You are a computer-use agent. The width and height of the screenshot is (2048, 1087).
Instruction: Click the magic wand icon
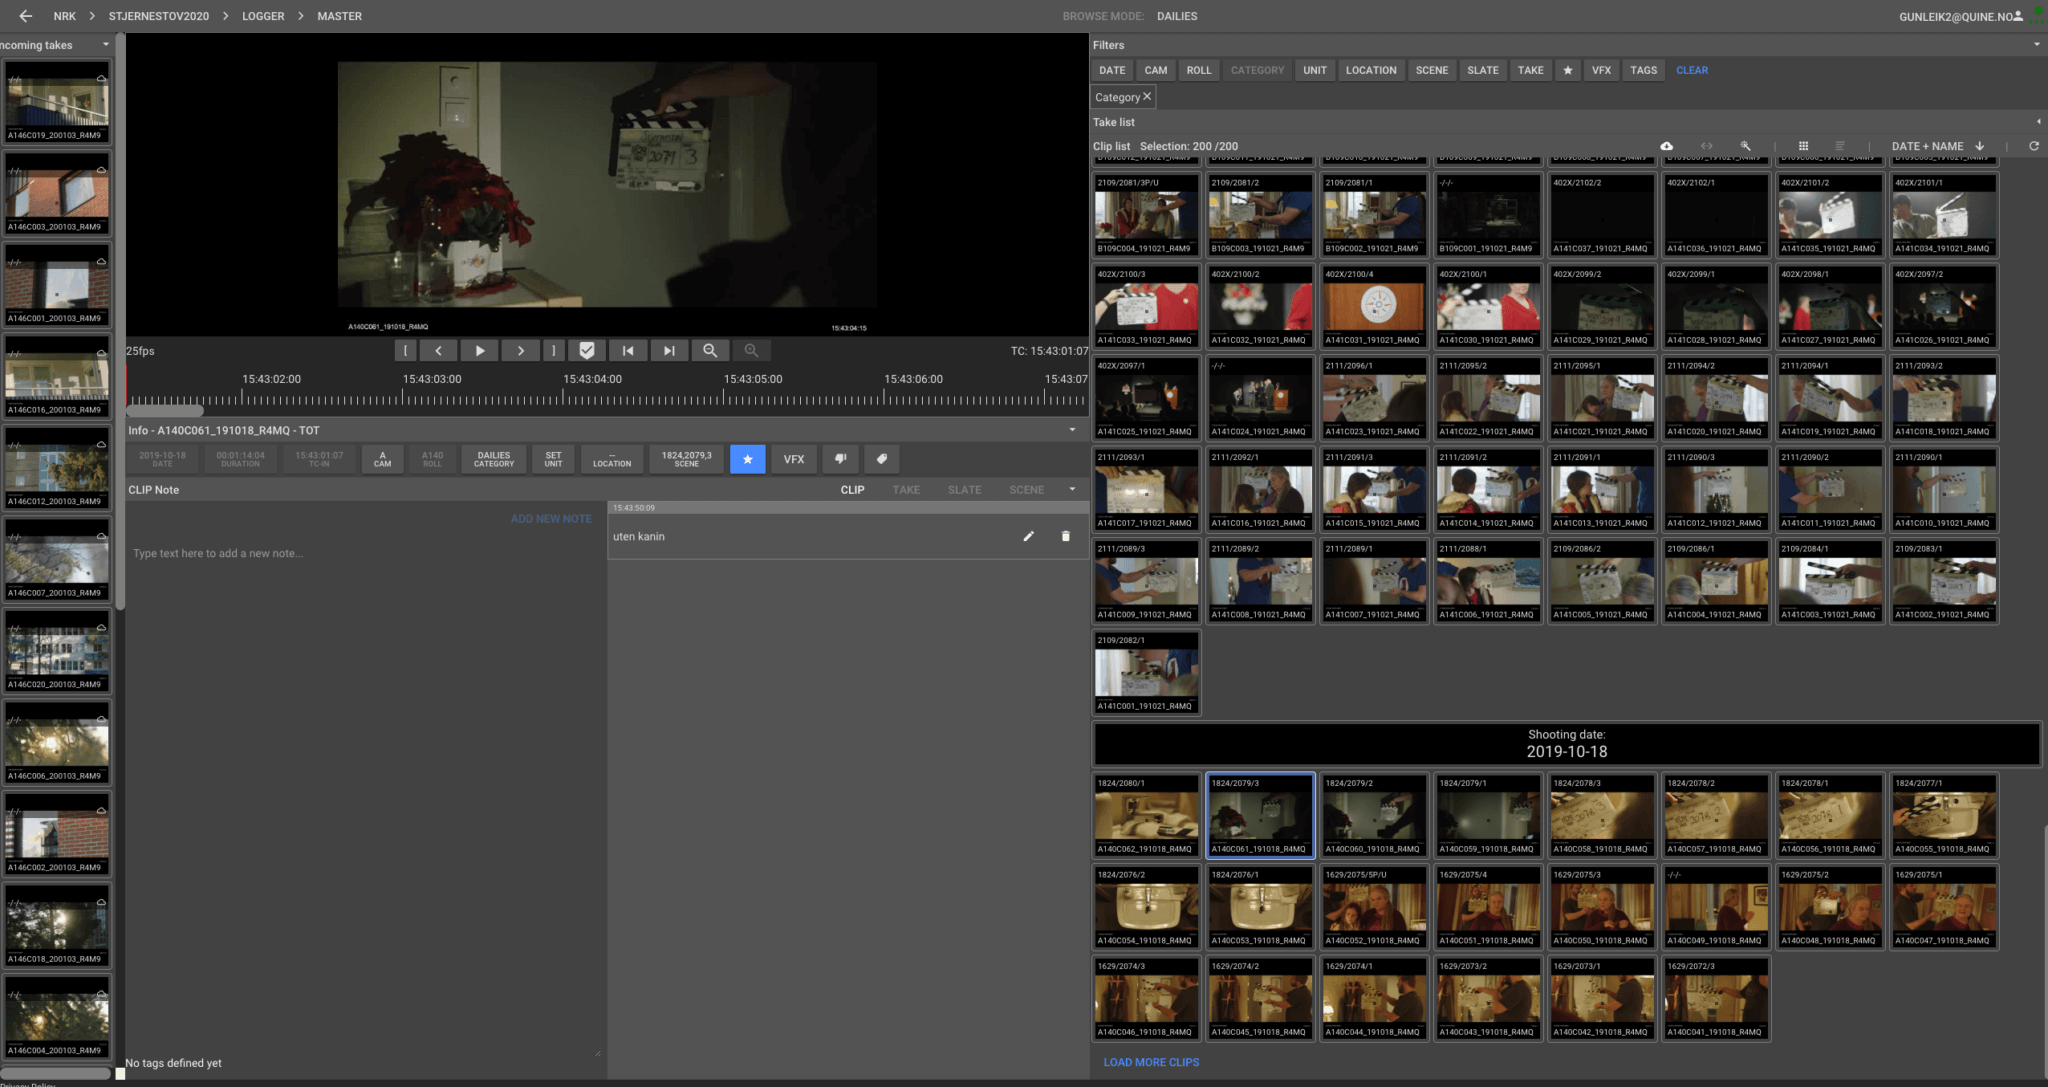[x=1745, y=146]
